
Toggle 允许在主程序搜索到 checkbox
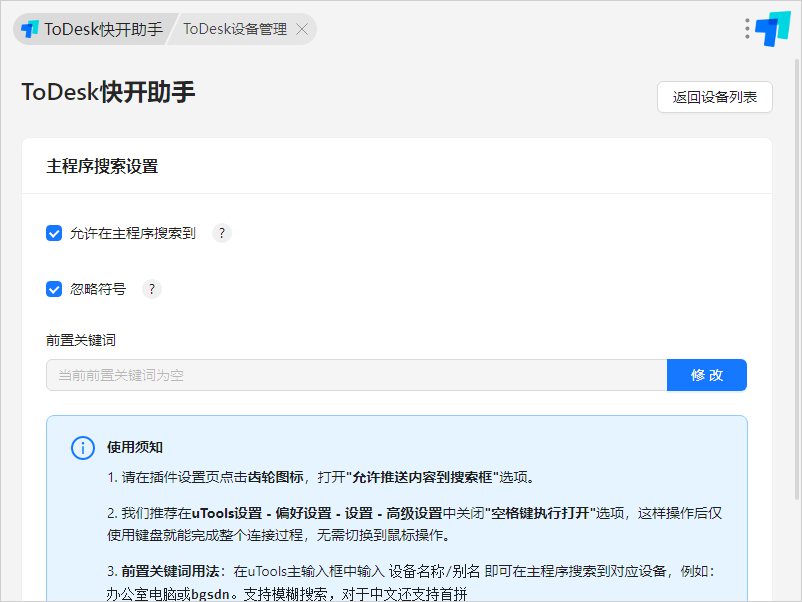pyautogui.click(x=54, y=233)
